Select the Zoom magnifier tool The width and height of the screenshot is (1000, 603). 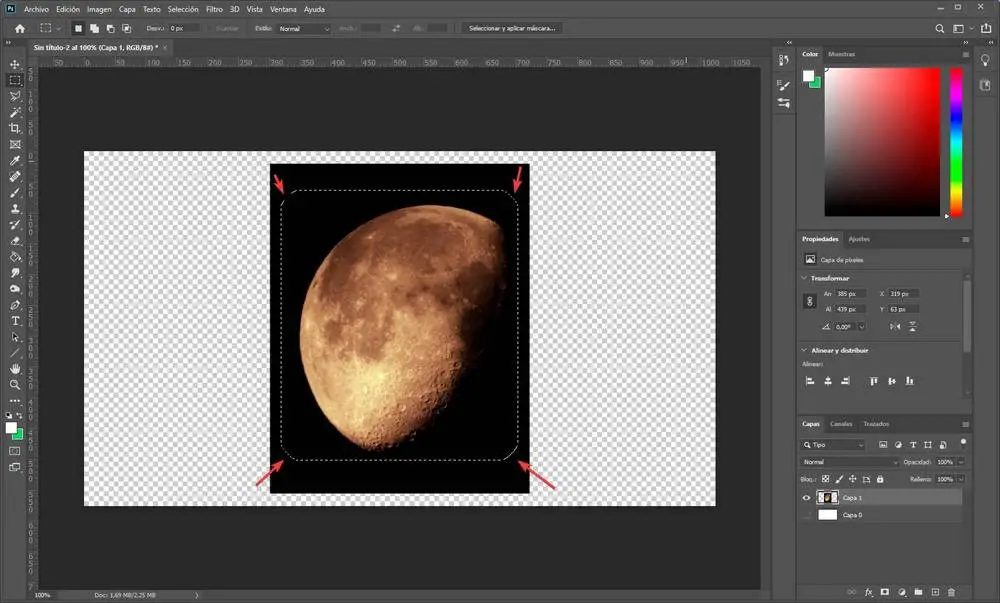coord(15,385)
